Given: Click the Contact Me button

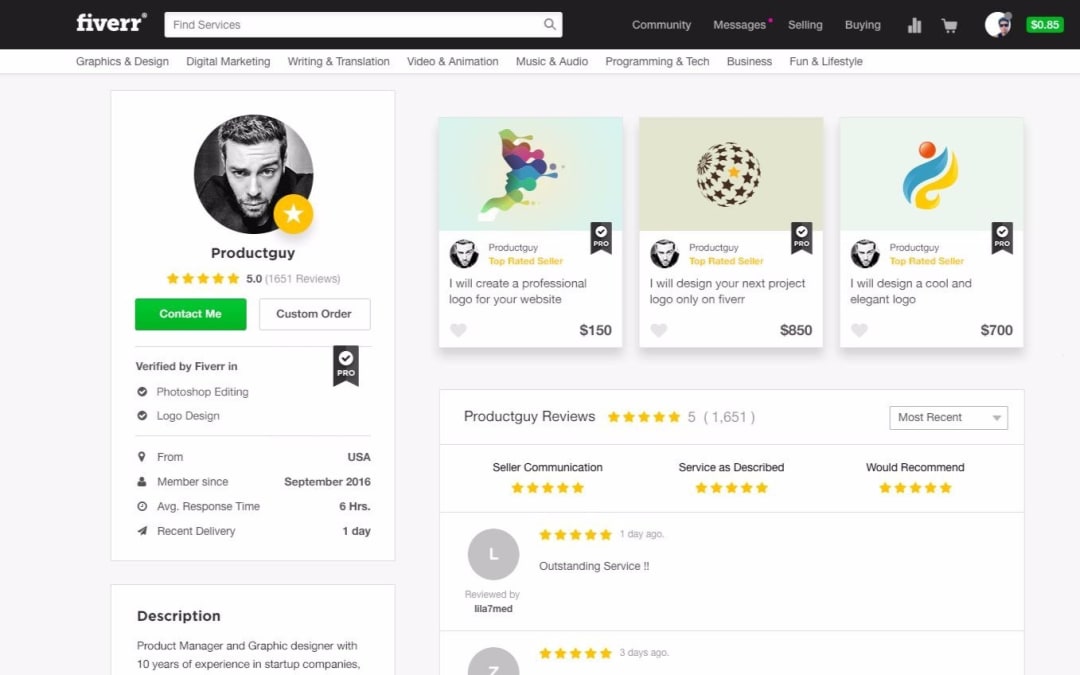Looking at the screenshot, I should click(x=190, y=314).
